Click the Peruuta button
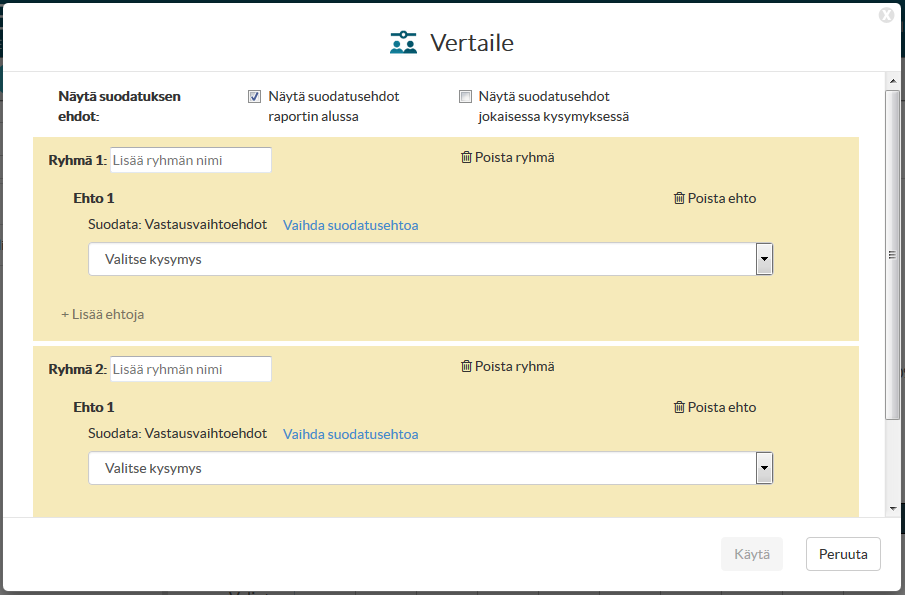 pyautogui.click(x=843, y=554)
